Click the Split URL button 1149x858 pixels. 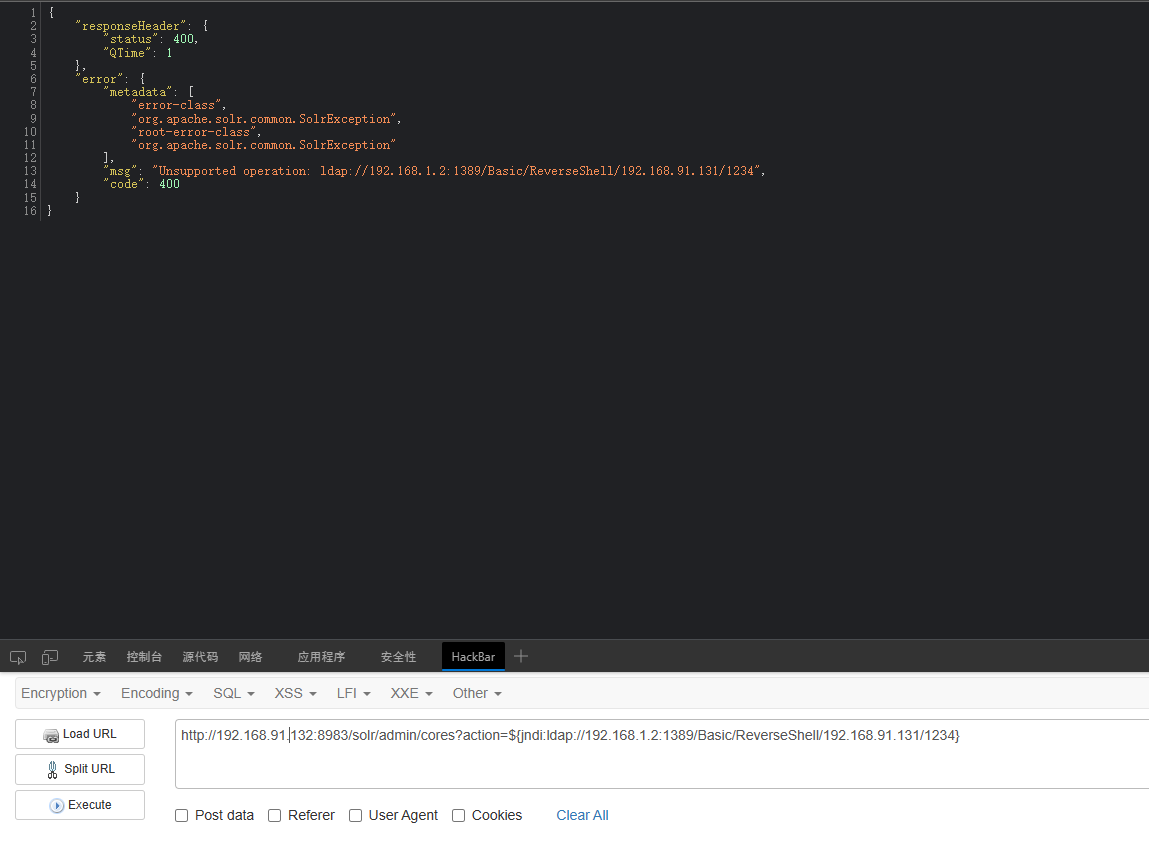[x=80, y=769]
